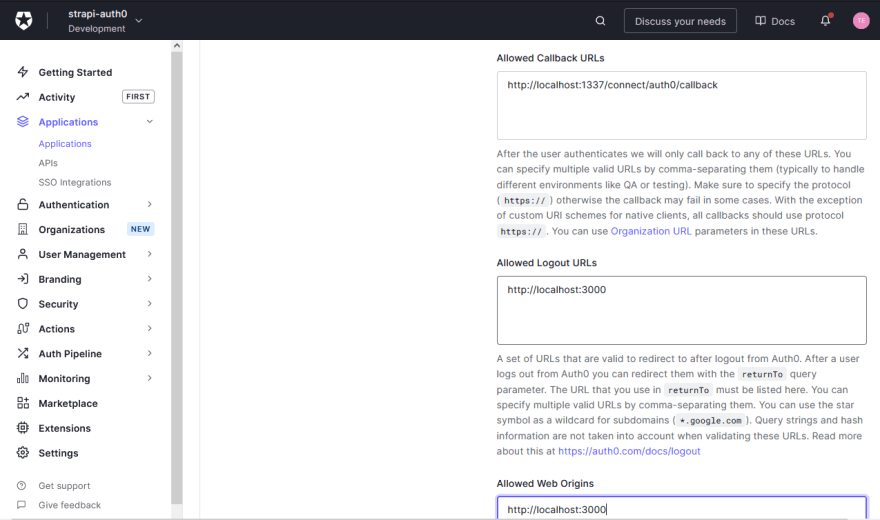Viewport: 880px width, 520px height.
Task: Select the Applications submenu item
Action: (65, 144)
